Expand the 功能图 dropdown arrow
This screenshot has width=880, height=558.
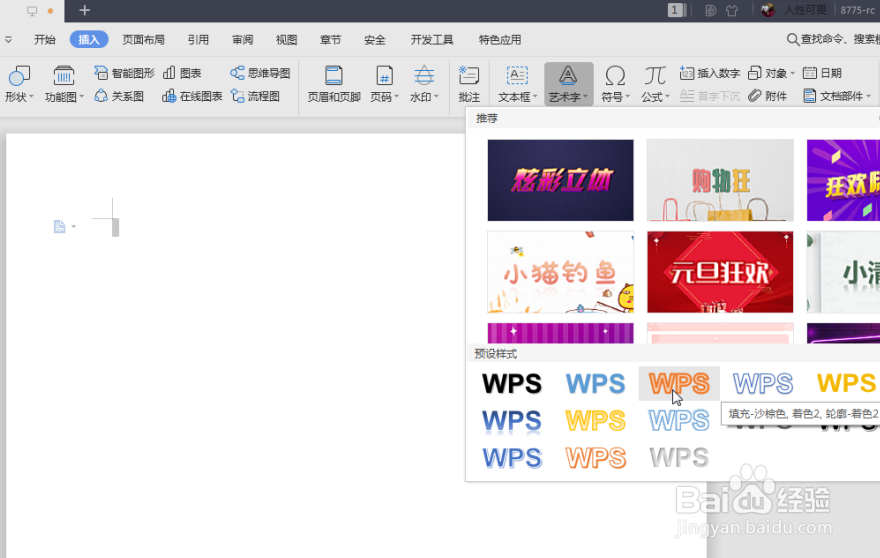click(x=81, y=97)
